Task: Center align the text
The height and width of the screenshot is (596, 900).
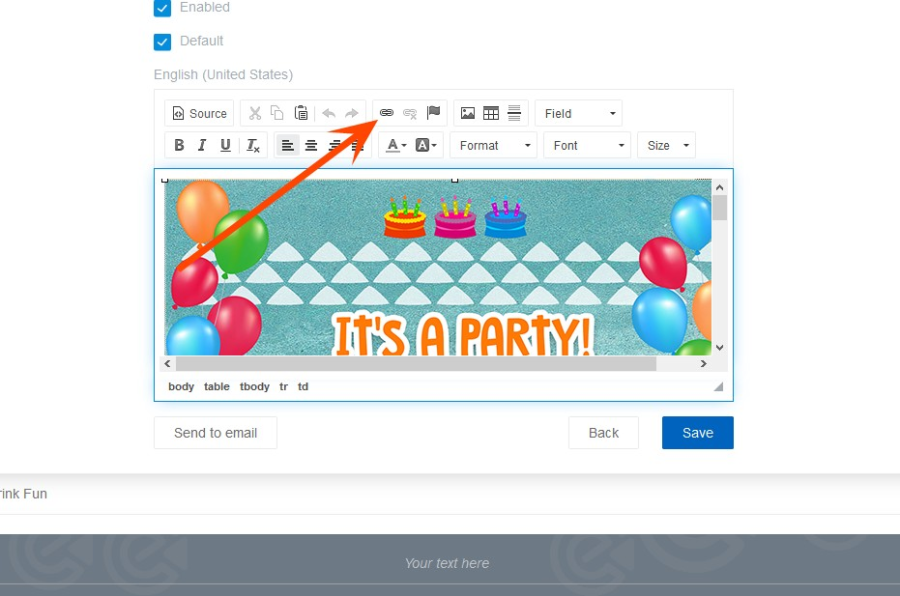Action: coord(311,145)
